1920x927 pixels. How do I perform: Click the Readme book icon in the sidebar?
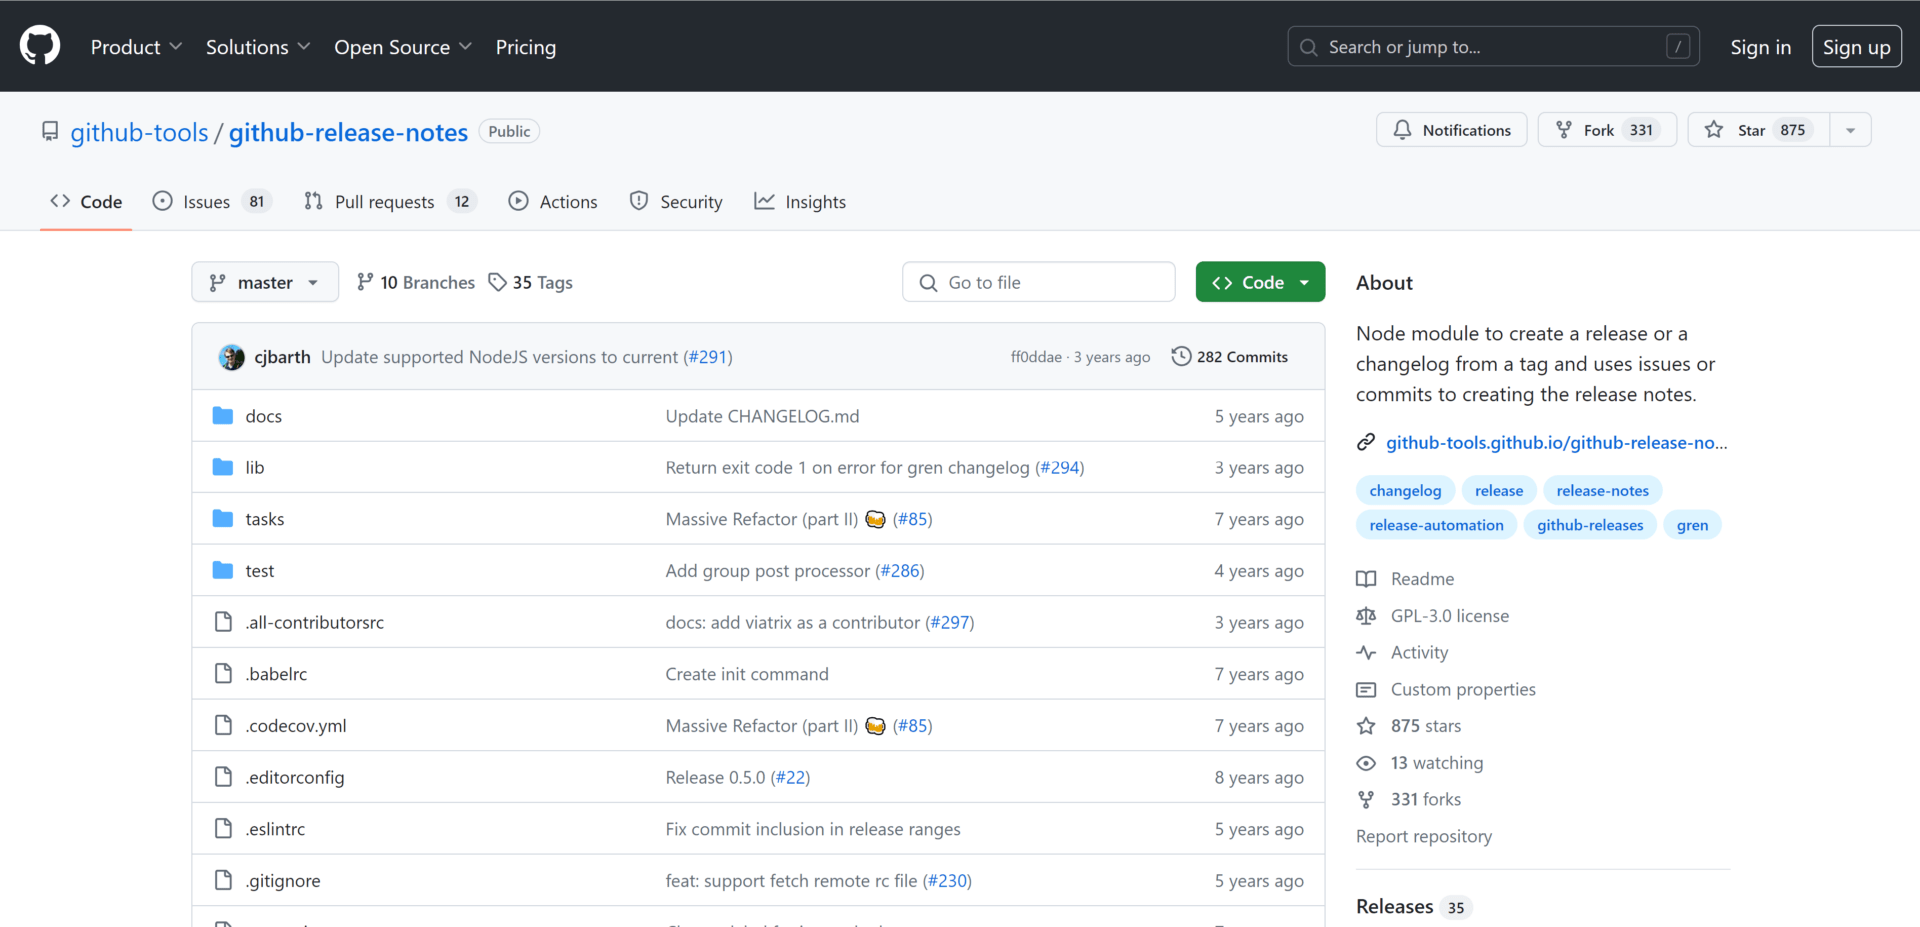click(1366, 578)
